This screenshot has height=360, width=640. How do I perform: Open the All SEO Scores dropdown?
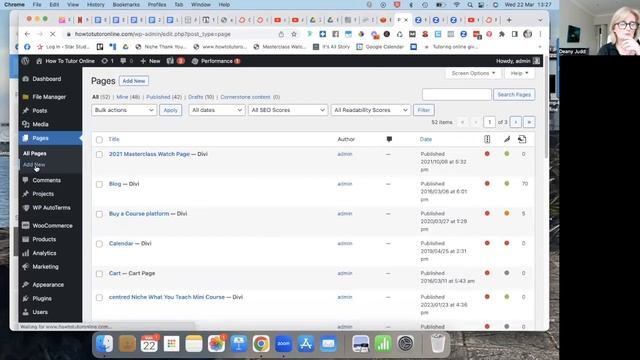tap(288, 110)
